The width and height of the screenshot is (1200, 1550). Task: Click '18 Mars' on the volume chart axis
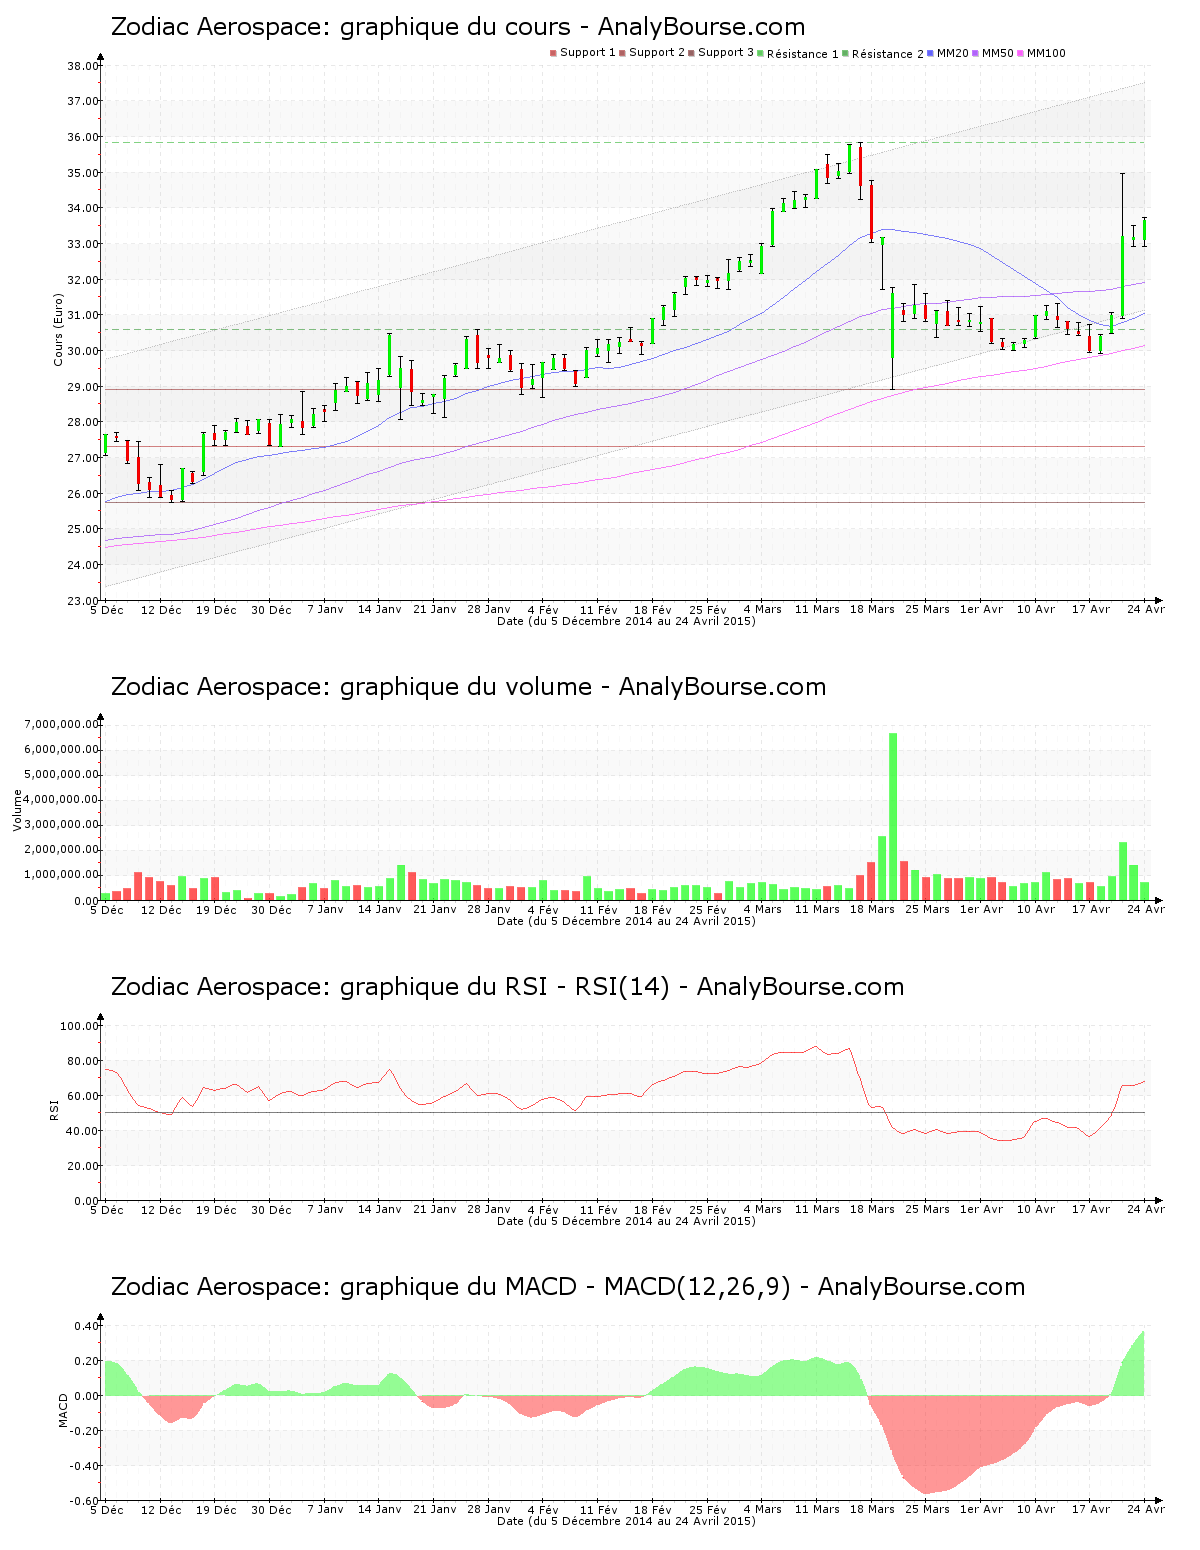tap(872, 909)
